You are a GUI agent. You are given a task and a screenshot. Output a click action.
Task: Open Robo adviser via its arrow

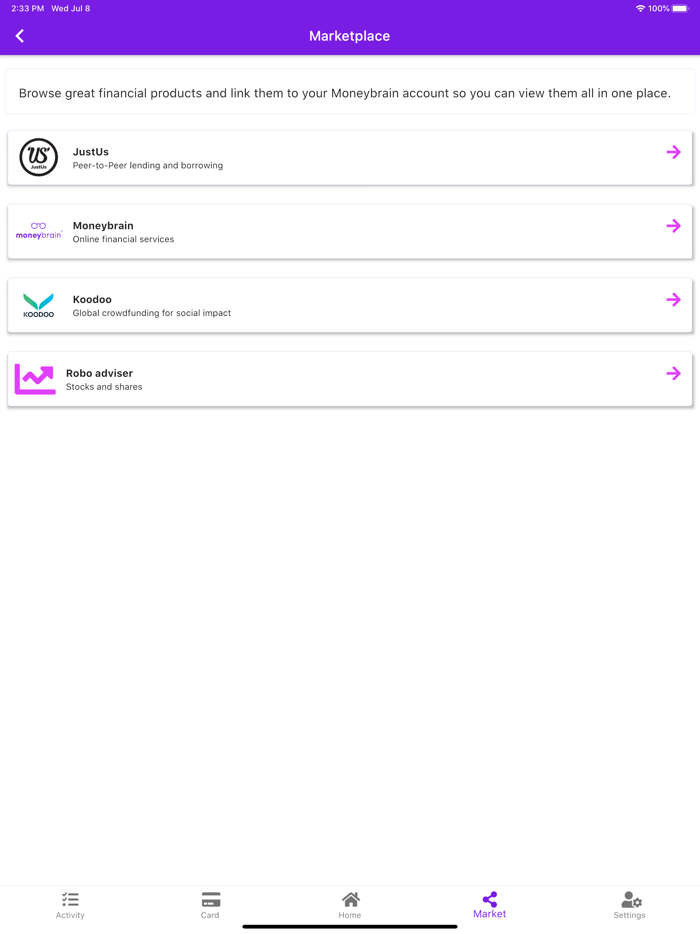tap(674, 373)
